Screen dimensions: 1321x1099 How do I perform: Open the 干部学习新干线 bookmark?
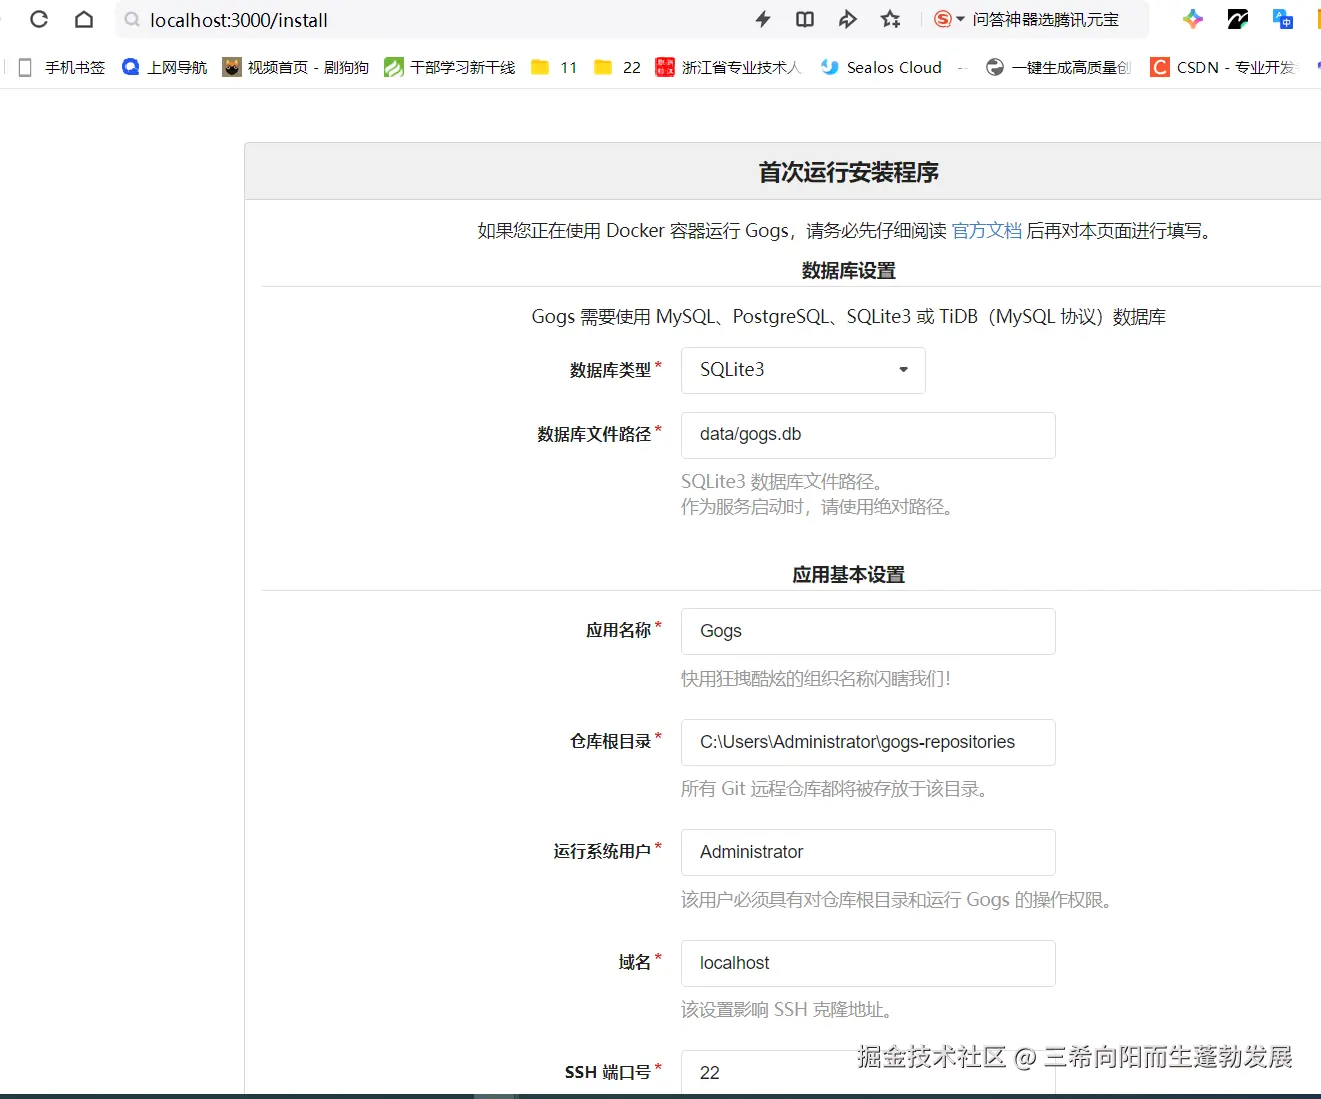[449, 67]
